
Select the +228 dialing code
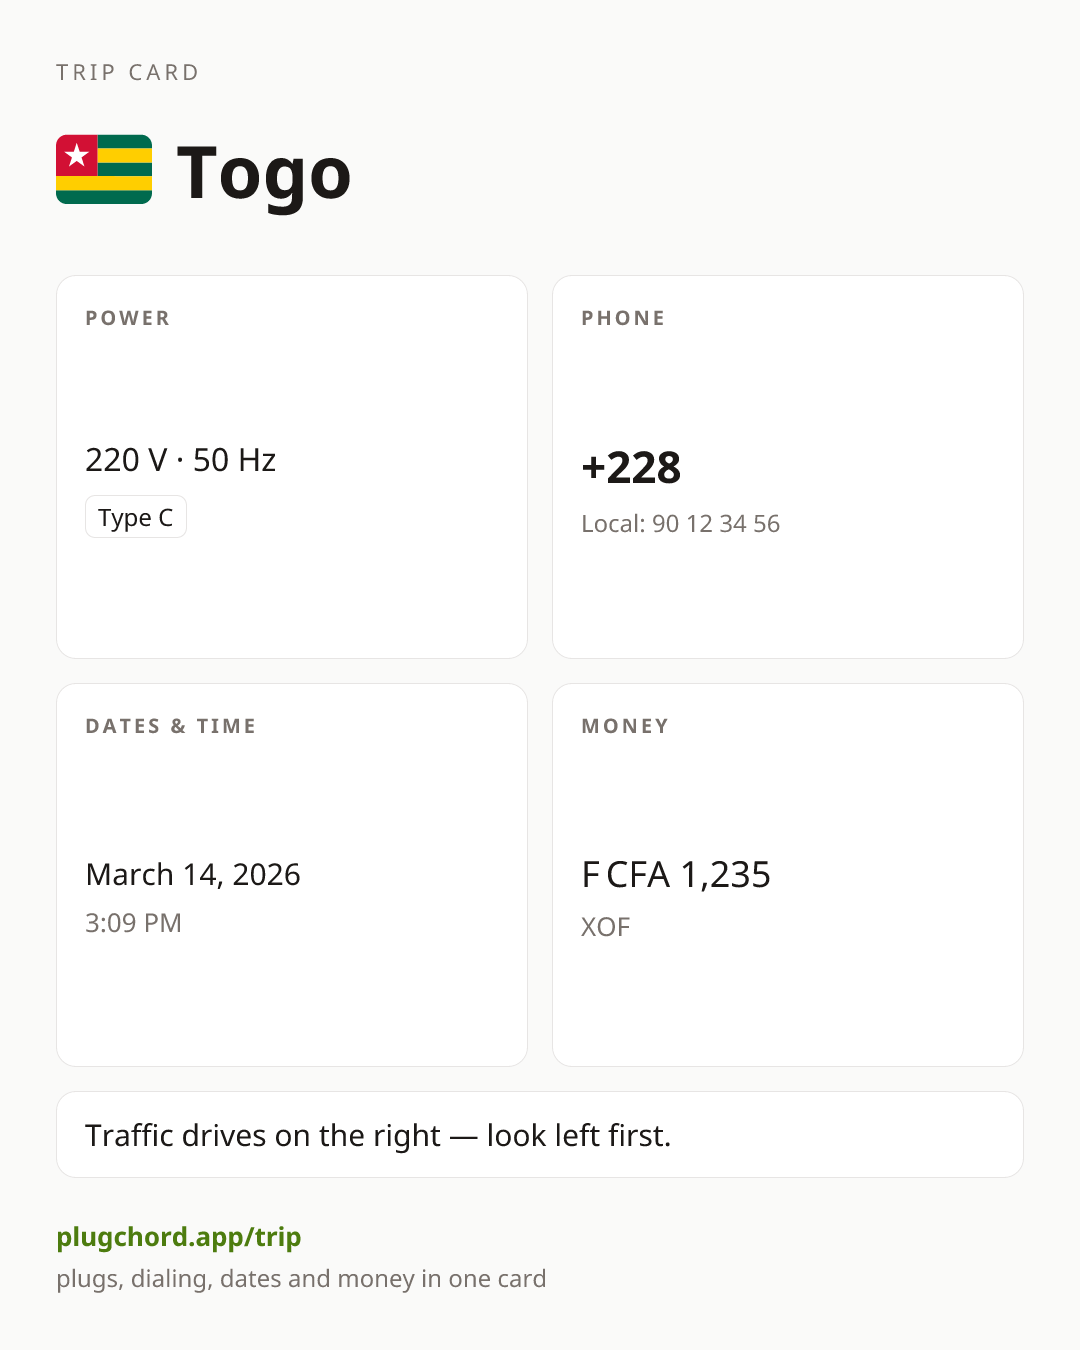click(x=631, y=467)
